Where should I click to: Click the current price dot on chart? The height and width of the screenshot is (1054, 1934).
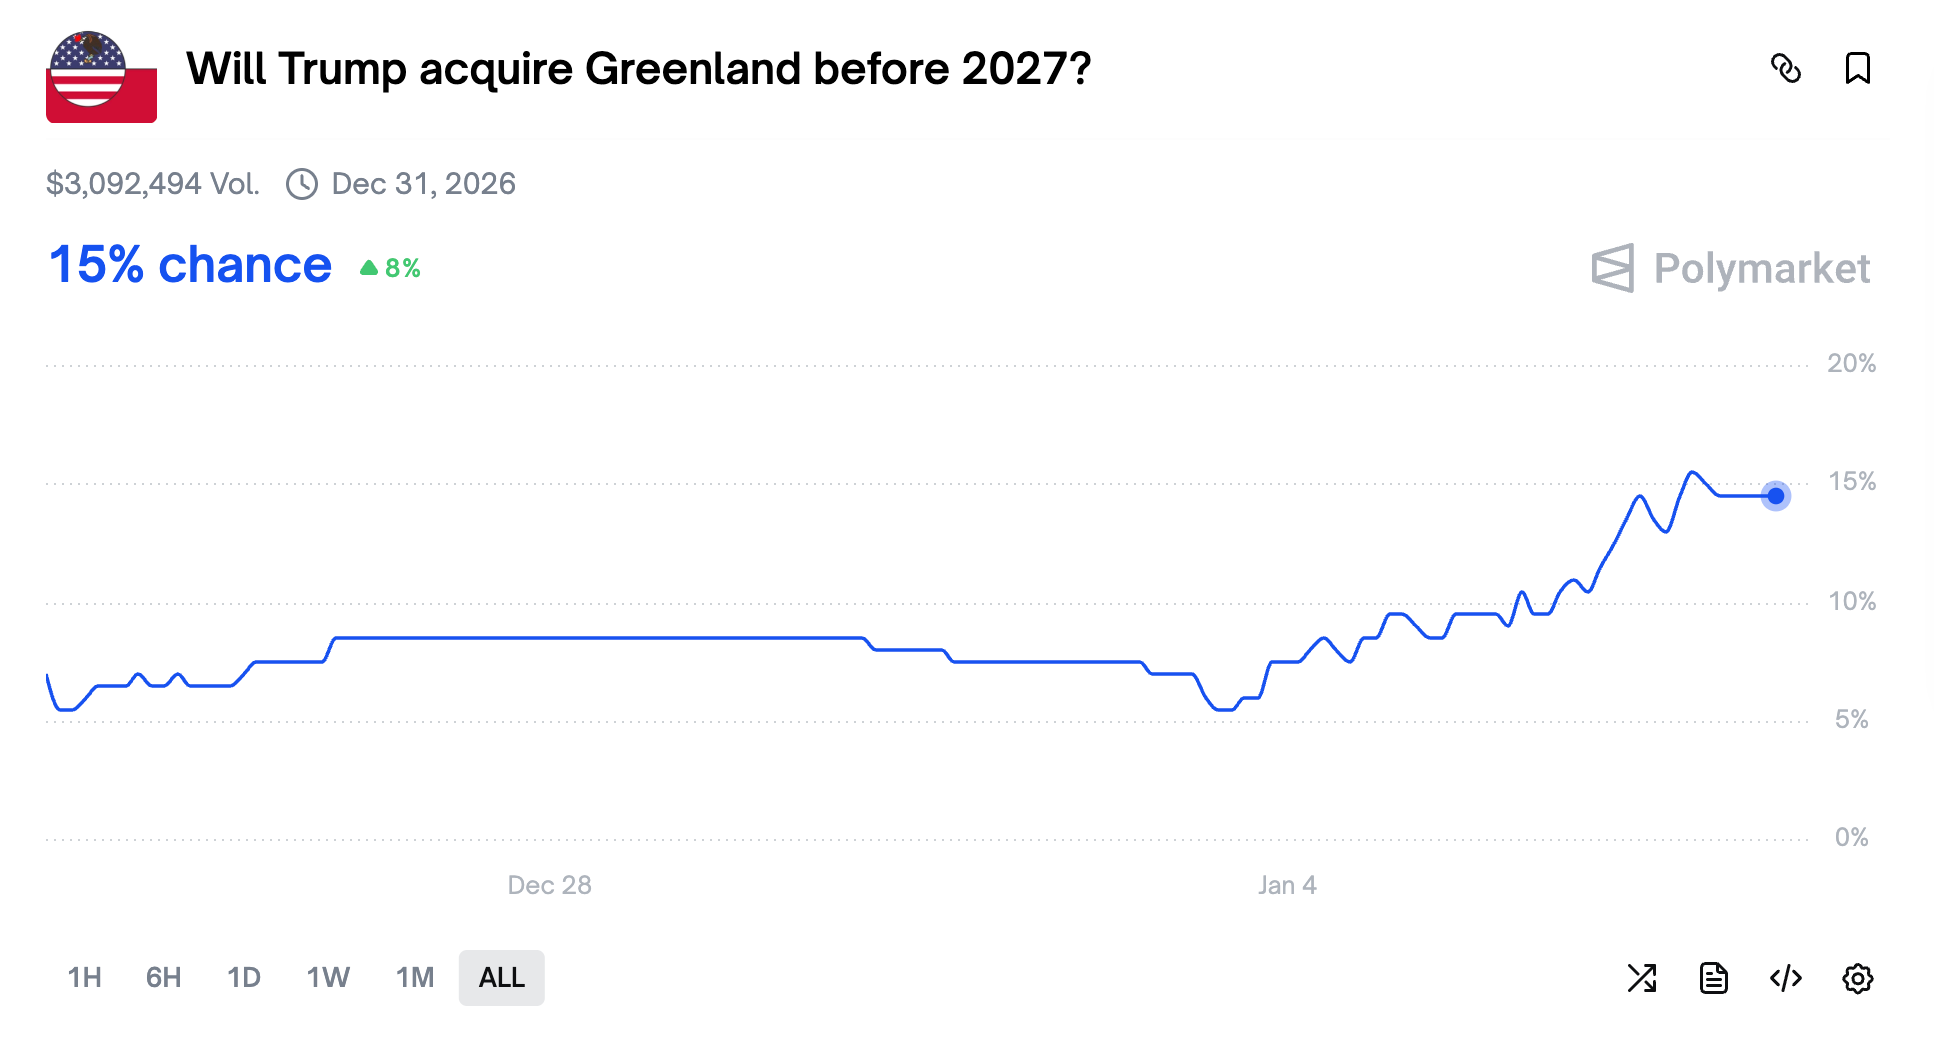tap(1776, 495)
